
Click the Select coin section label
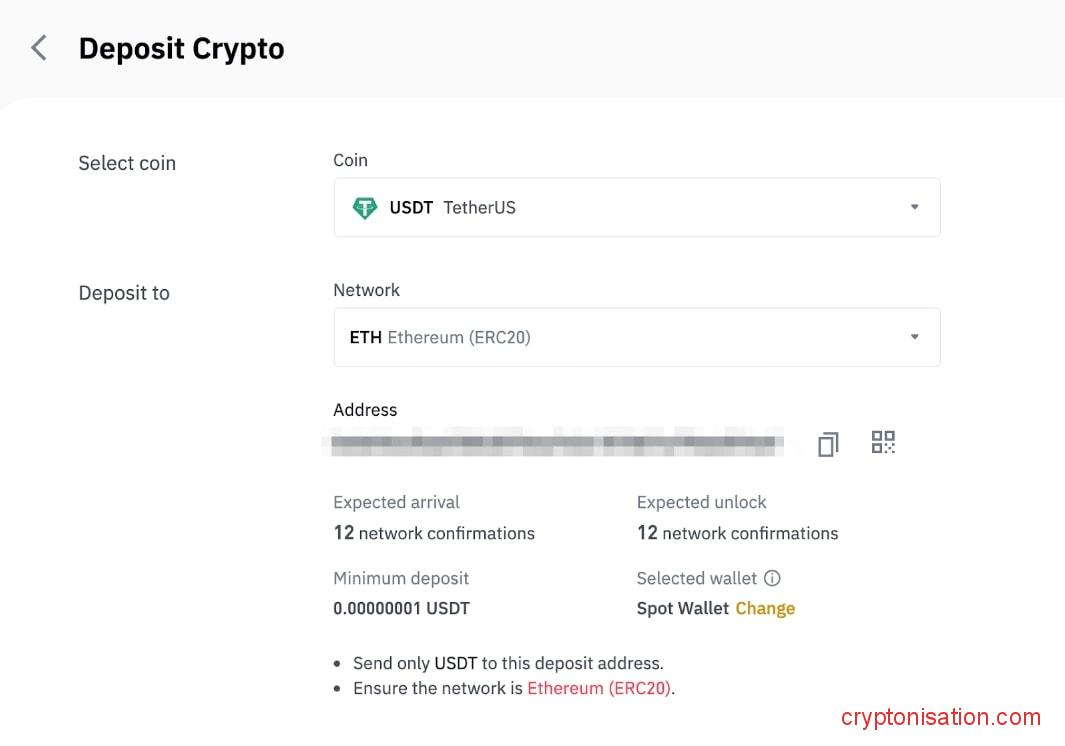[127, 163]
